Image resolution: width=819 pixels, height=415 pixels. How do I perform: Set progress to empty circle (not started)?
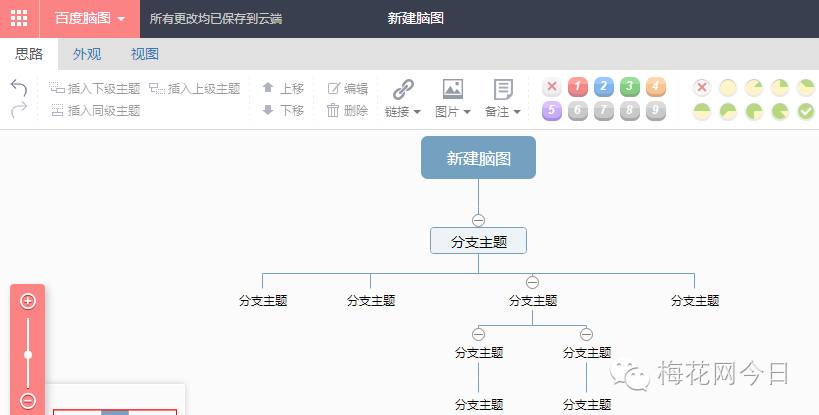click(x=728, y=87)
